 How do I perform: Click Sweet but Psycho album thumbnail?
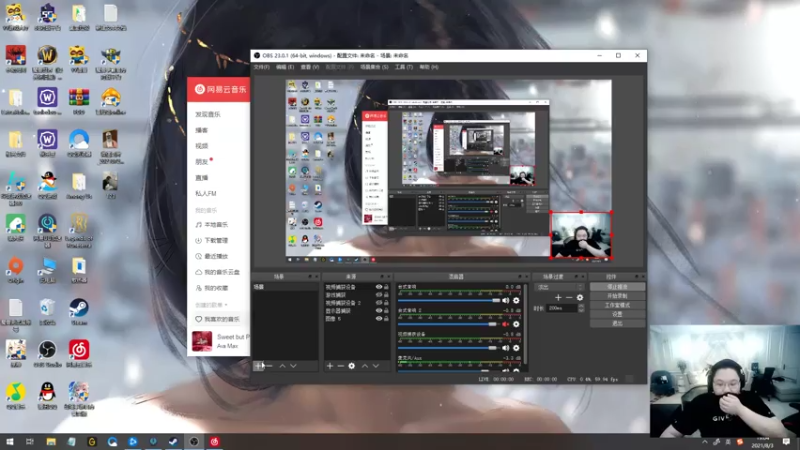point(202,341)
